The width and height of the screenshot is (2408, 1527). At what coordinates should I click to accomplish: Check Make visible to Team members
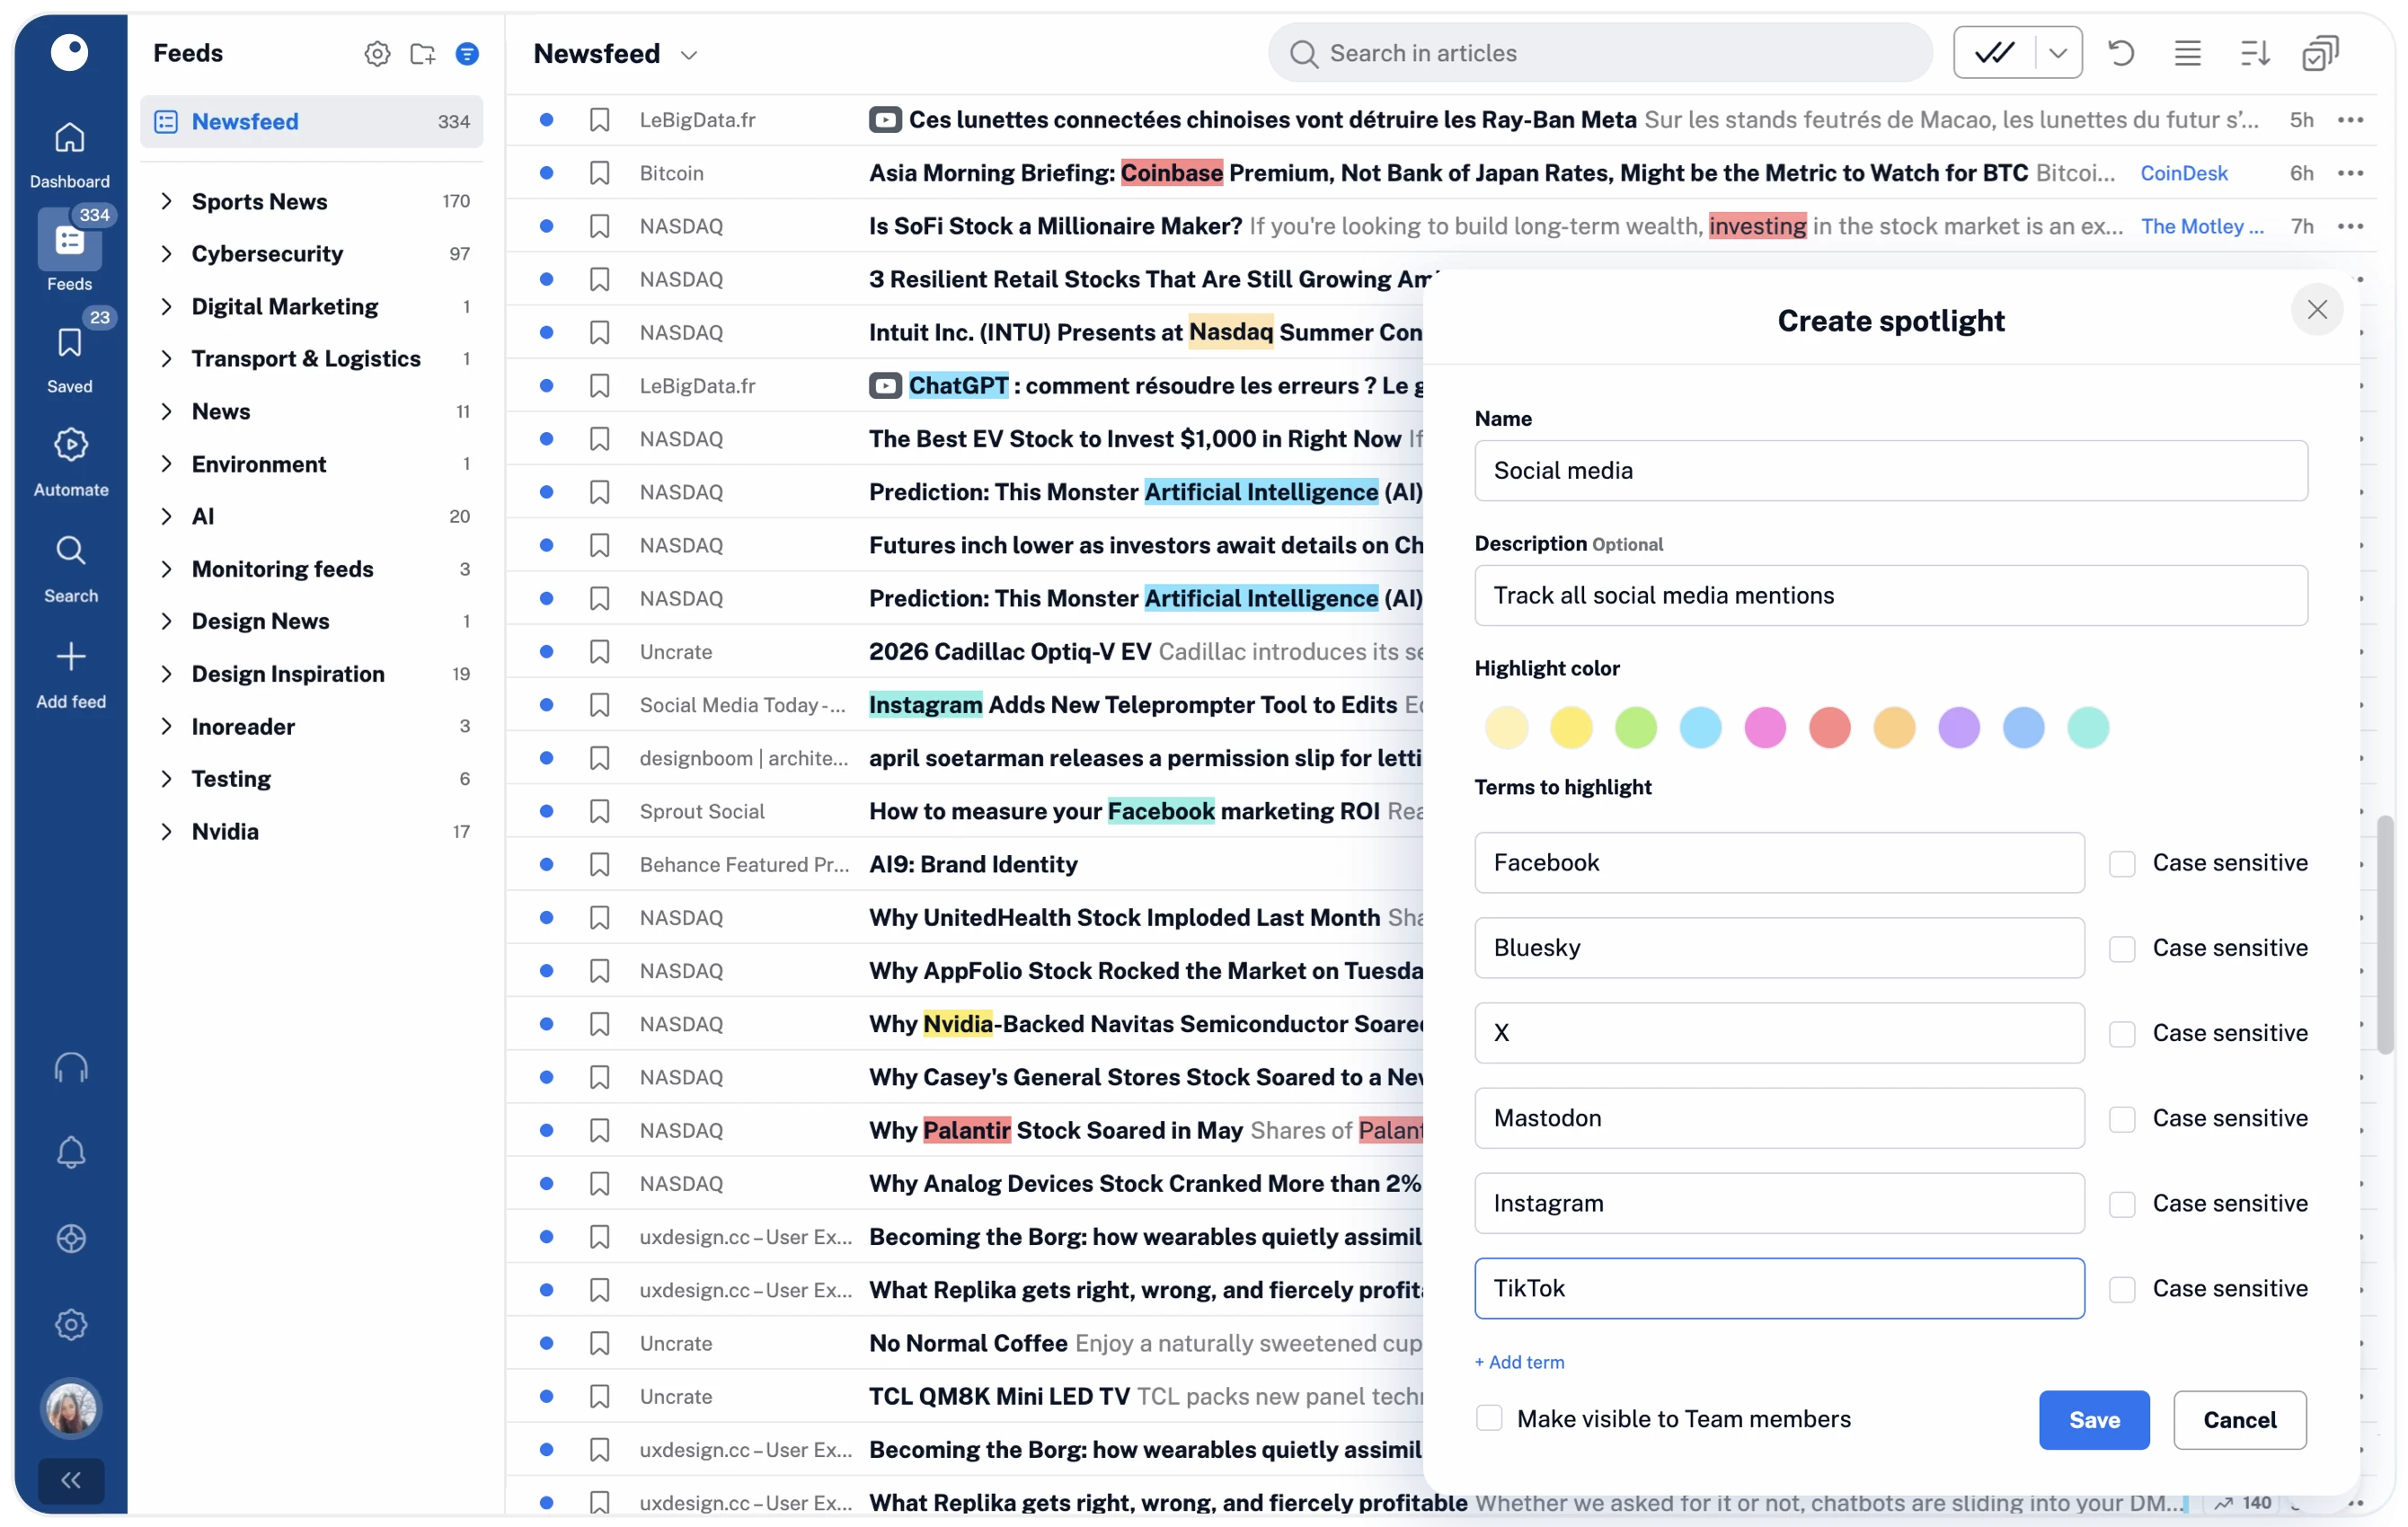point(1489,1418)
